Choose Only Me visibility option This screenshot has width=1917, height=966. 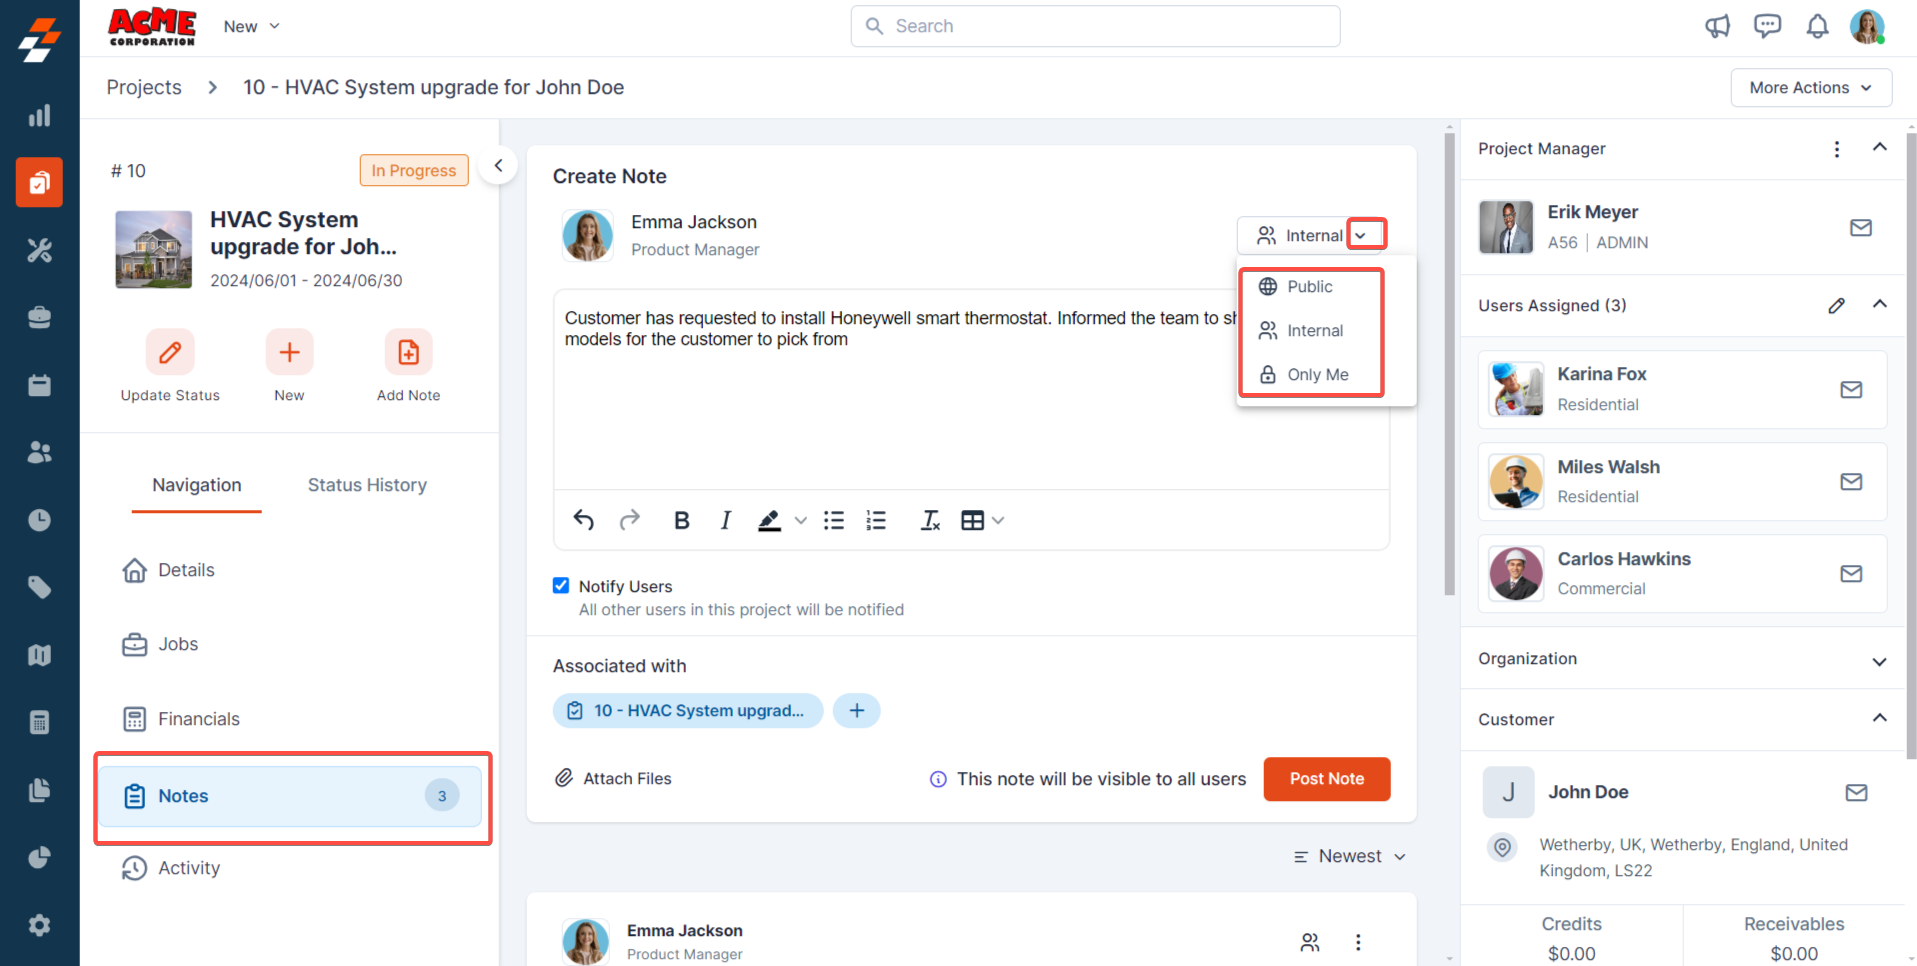click(1316, 375)
